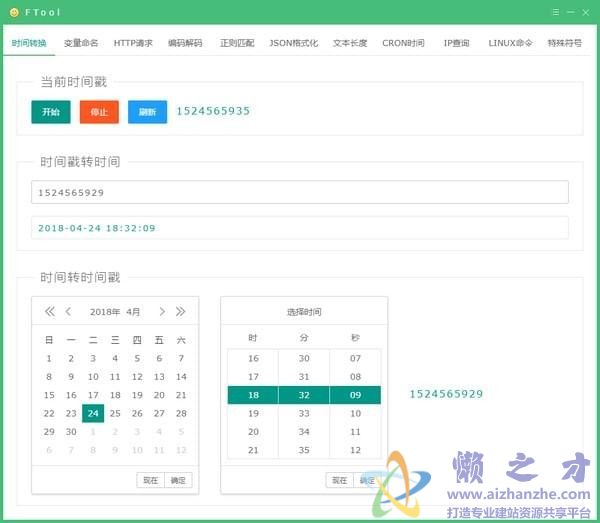Viewport: 600px width, 523px height.
Task: Choose minute 34 in time picker
Action: 304,432
